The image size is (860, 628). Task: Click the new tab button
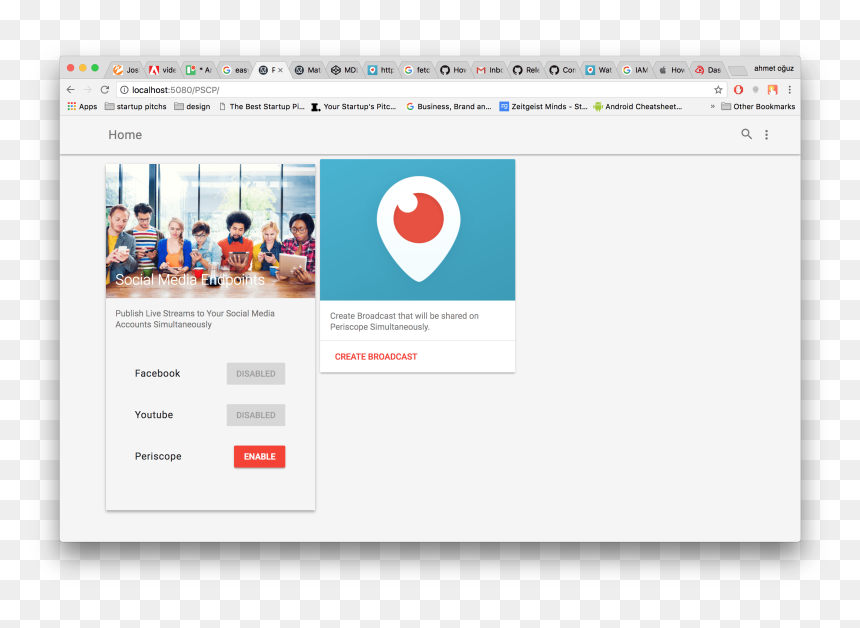point(738,70)
